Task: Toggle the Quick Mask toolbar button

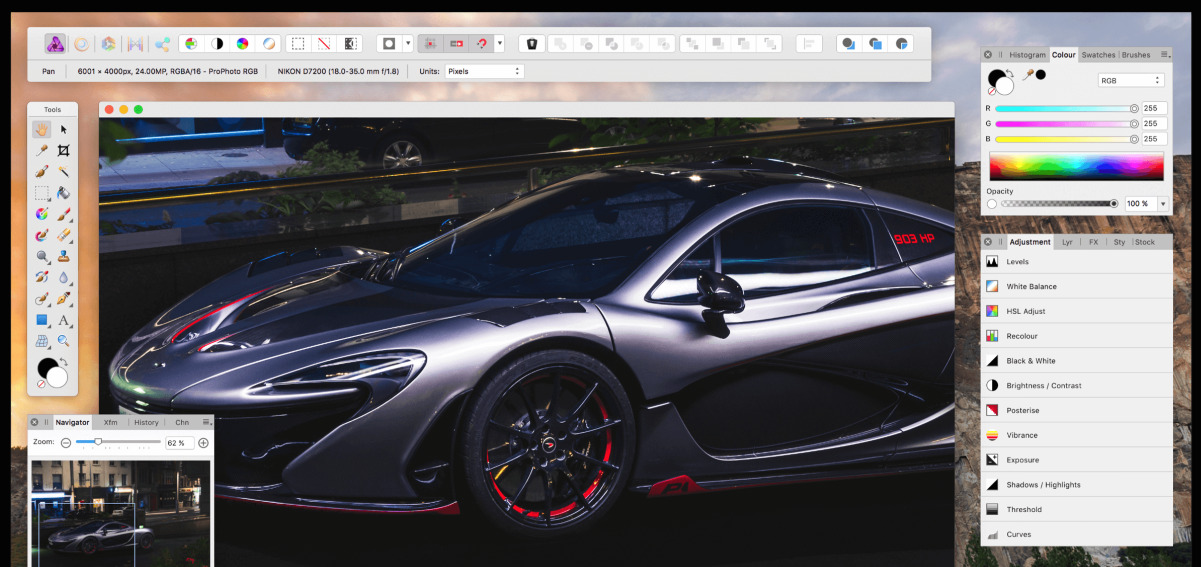Action: coord(389,44)
